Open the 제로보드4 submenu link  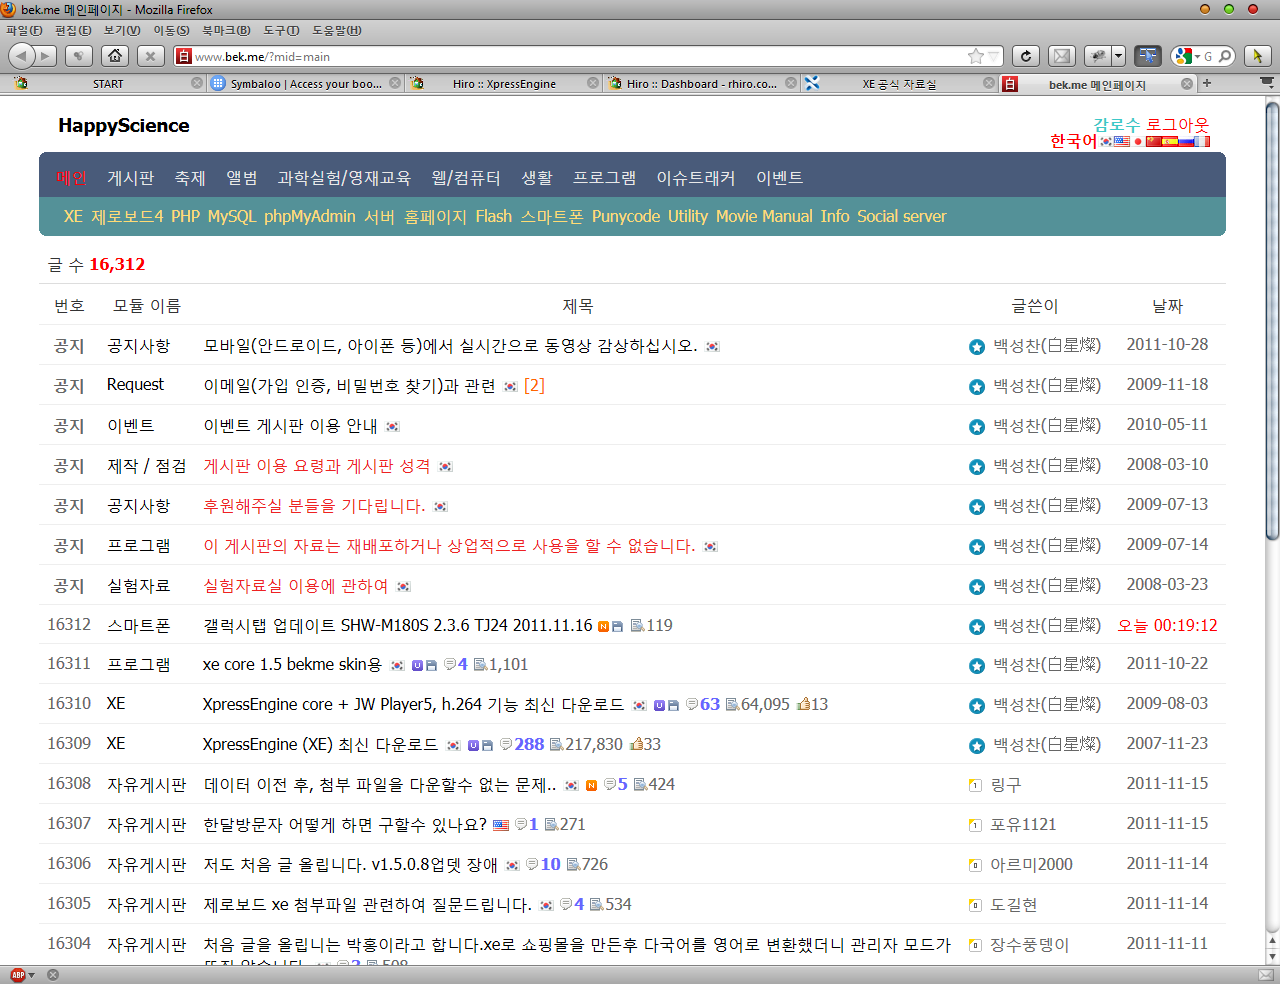pos(127,216)
